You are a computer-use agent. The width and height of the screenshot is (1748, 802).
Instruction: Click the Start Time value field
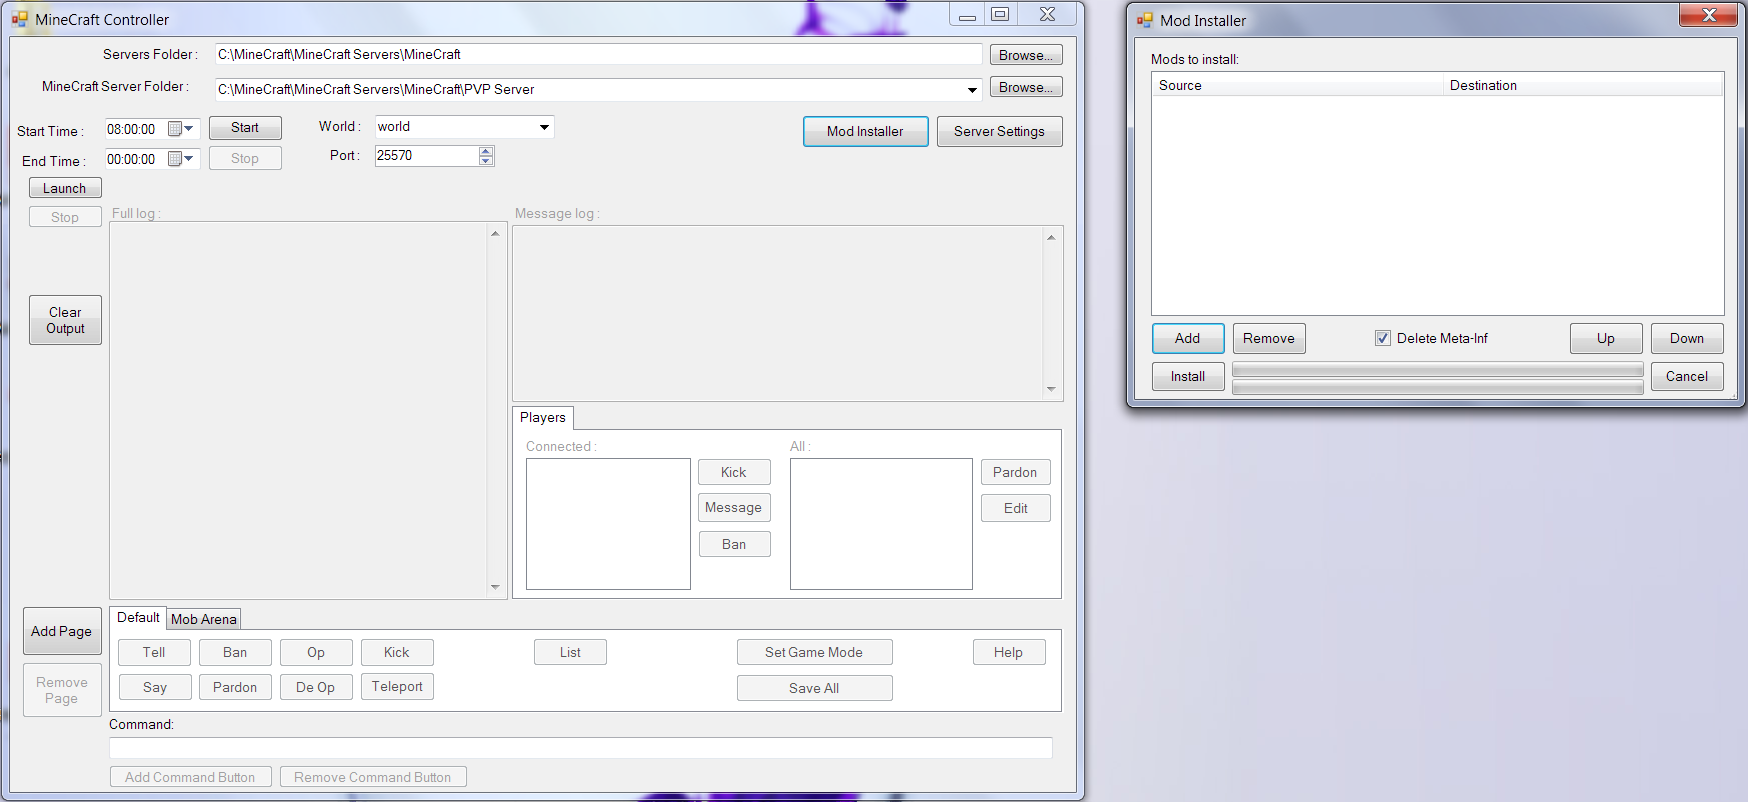[x=136, y=129]
